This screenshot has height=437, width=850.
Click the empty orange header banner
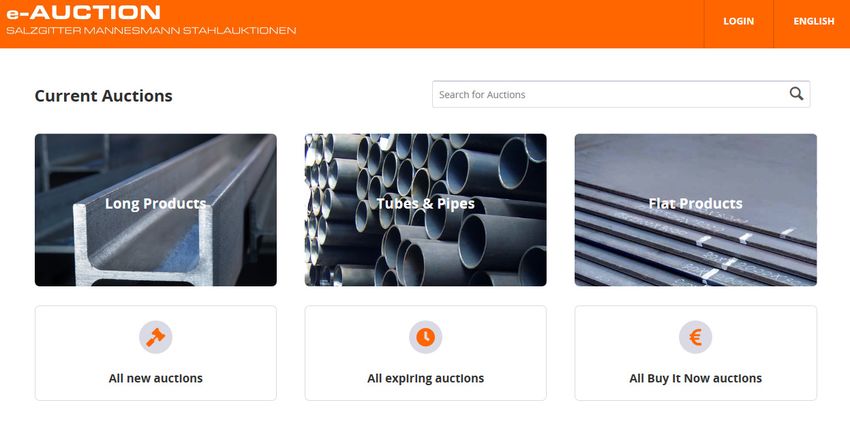click(499, 24)
